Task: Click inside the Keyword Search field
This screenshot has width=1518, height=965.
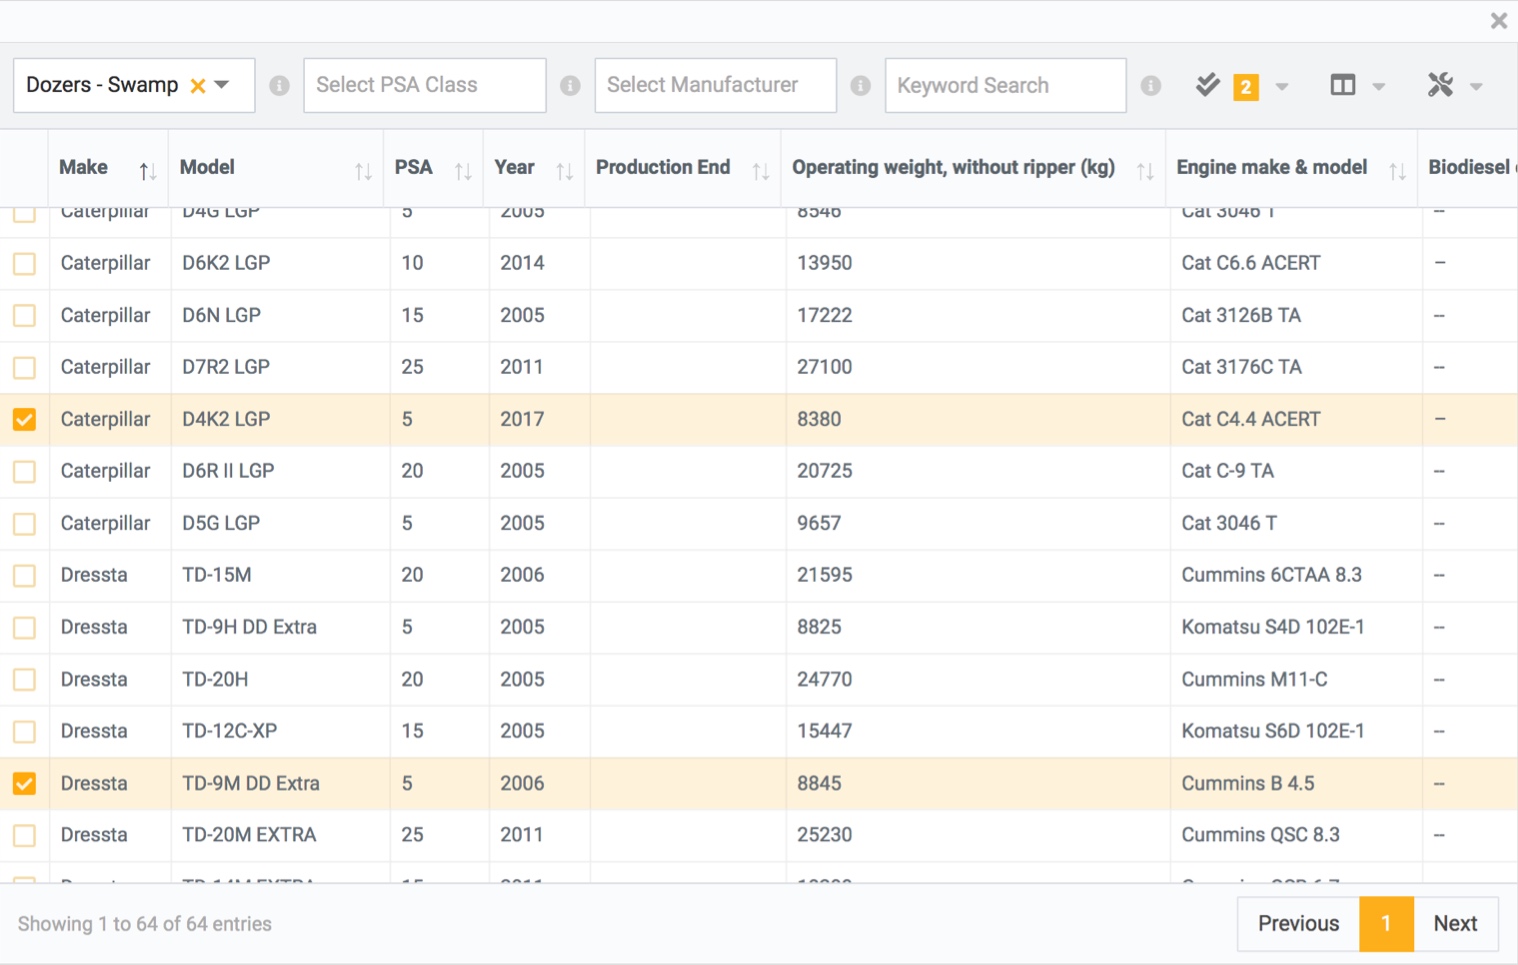Action: point(1004,86)
